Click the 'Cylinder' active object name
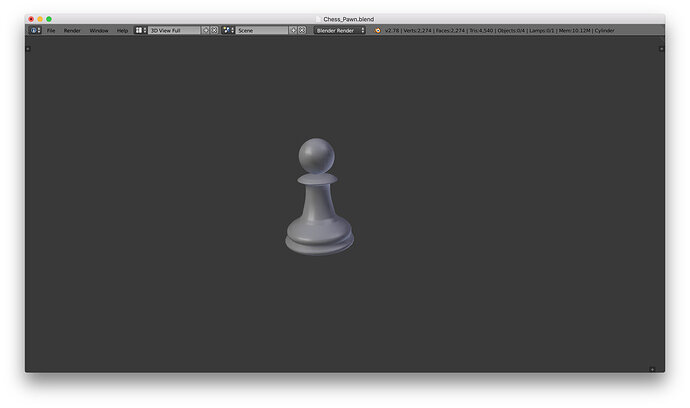690x408 pixels. tap(605, 30)
